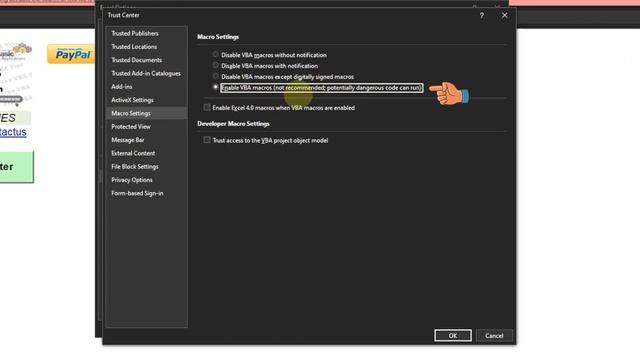This screenshot has height=360, width=640.
Task: Go to Privacy Options category
Action: [x=147, y=180]
